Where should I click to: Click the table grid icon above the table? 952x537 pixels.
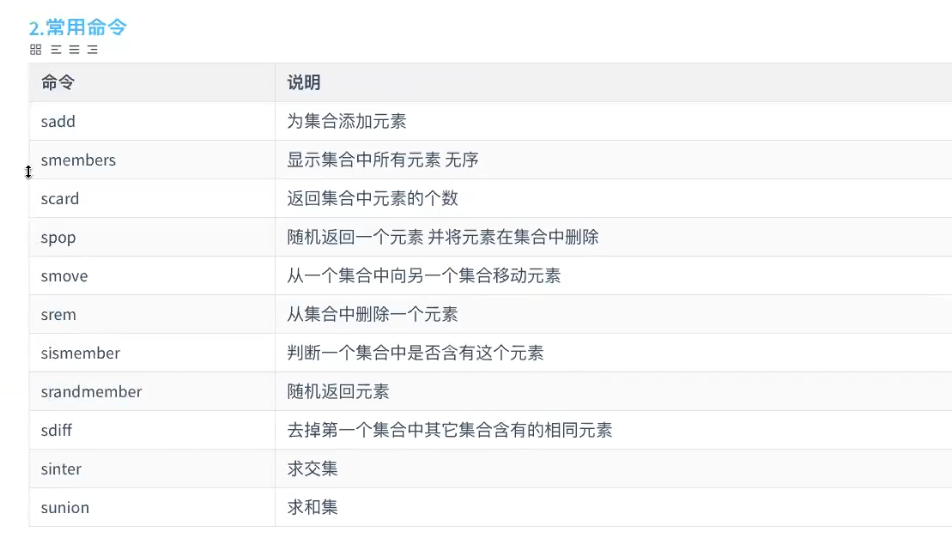36,50
